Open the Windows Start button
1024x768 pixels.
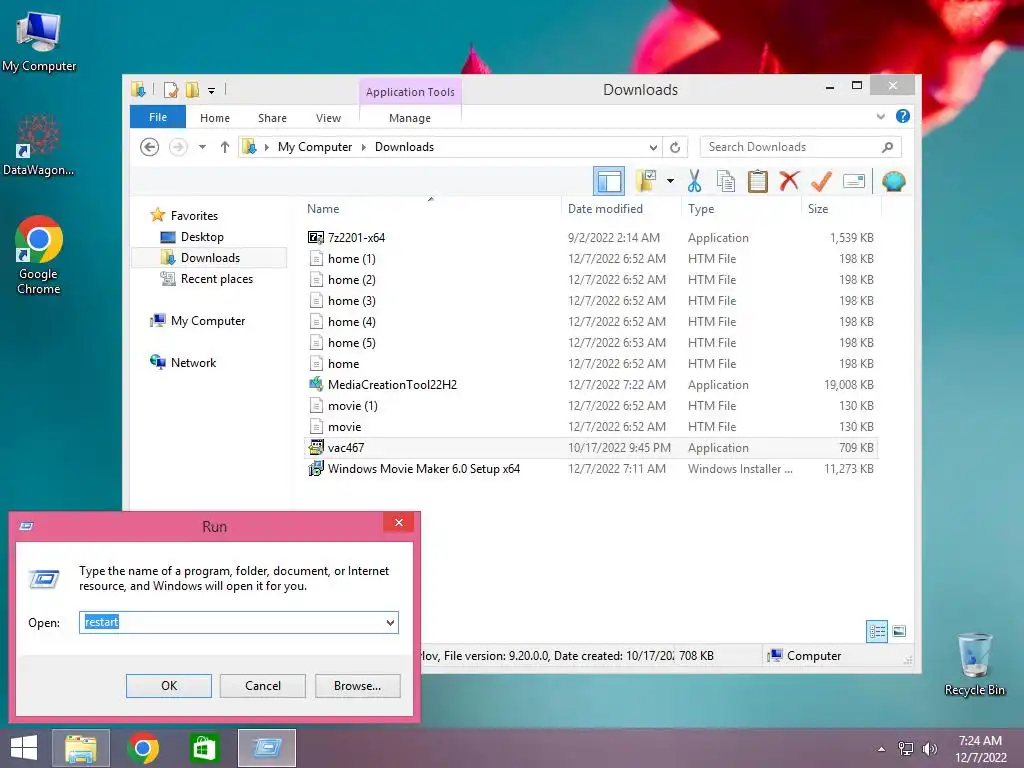click(x=24, y=748)
